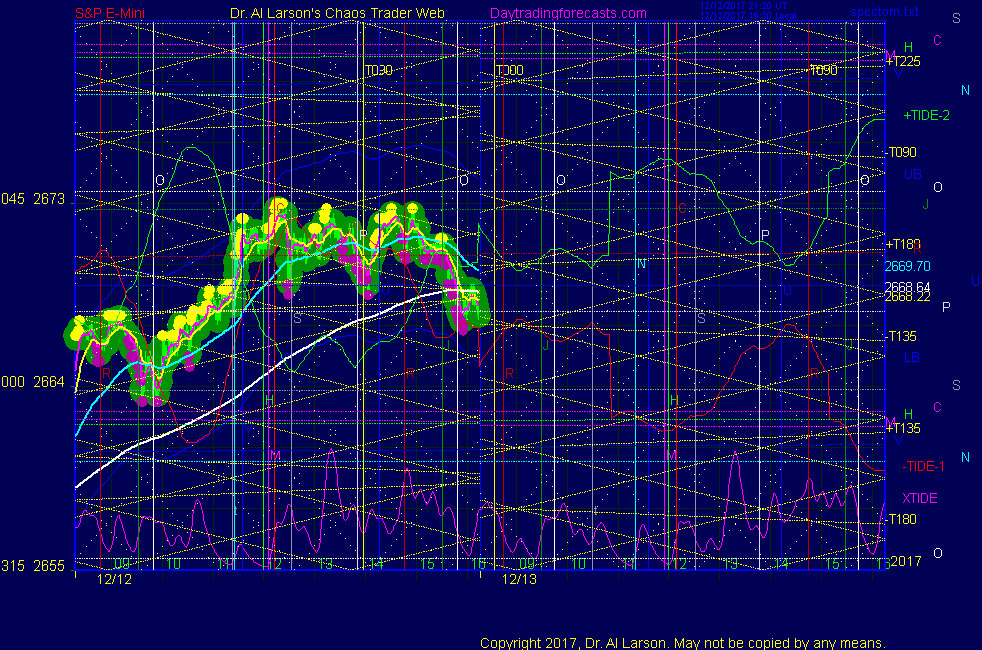Click the 2017 year label at lower right
Viewport: 982px width, 650px height.
coord(906,561)
